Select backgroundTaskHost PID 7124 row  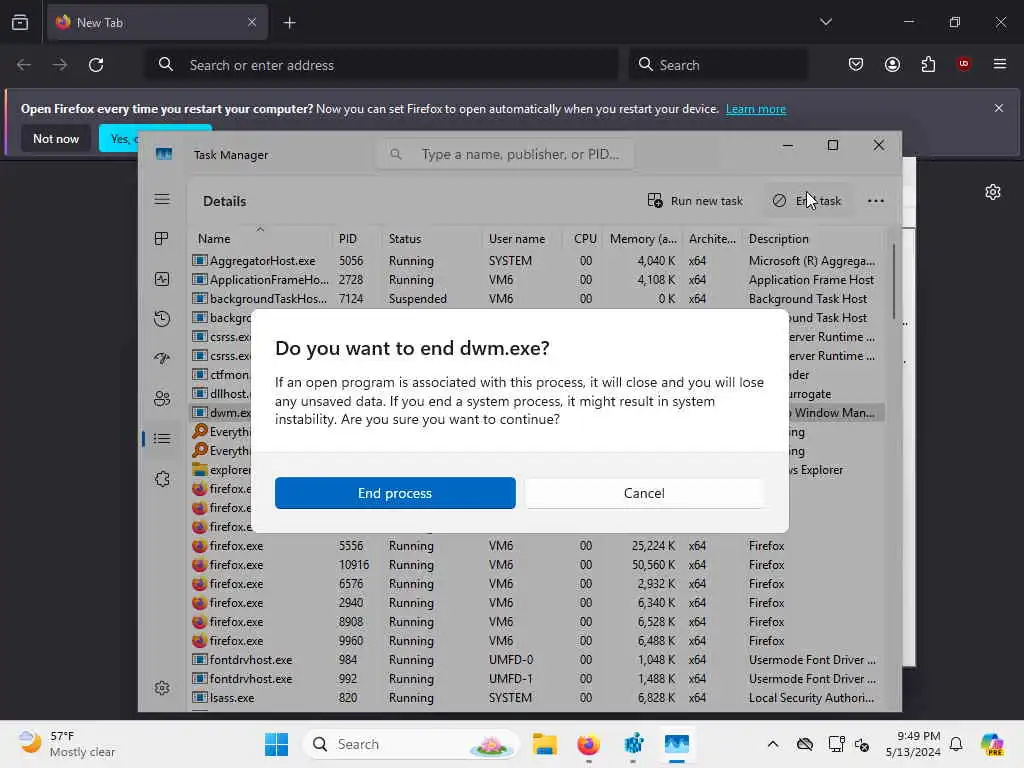pos(537,298)
